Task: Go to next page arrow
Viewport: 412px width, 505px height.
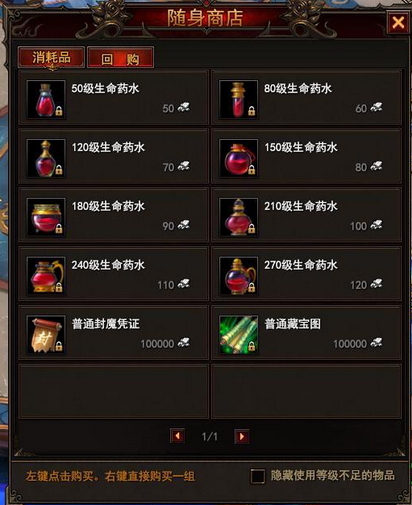Action: pyautogui.click(x=242, y=436)
